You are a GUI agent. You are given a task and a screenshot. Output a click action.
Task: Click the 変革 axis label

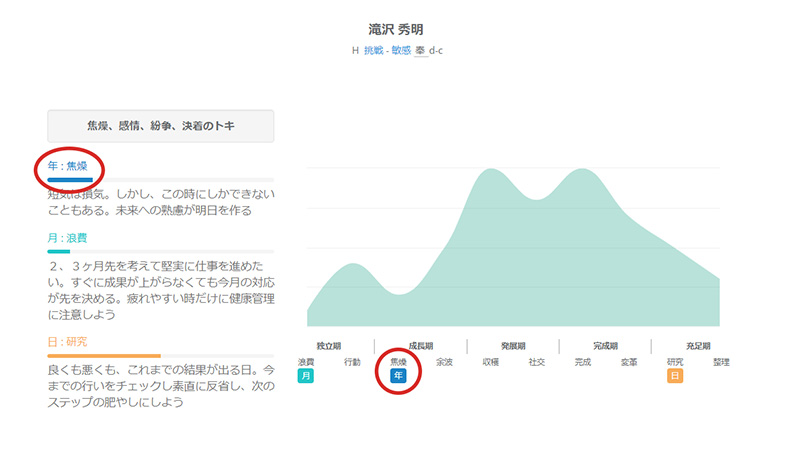point(629,362)
